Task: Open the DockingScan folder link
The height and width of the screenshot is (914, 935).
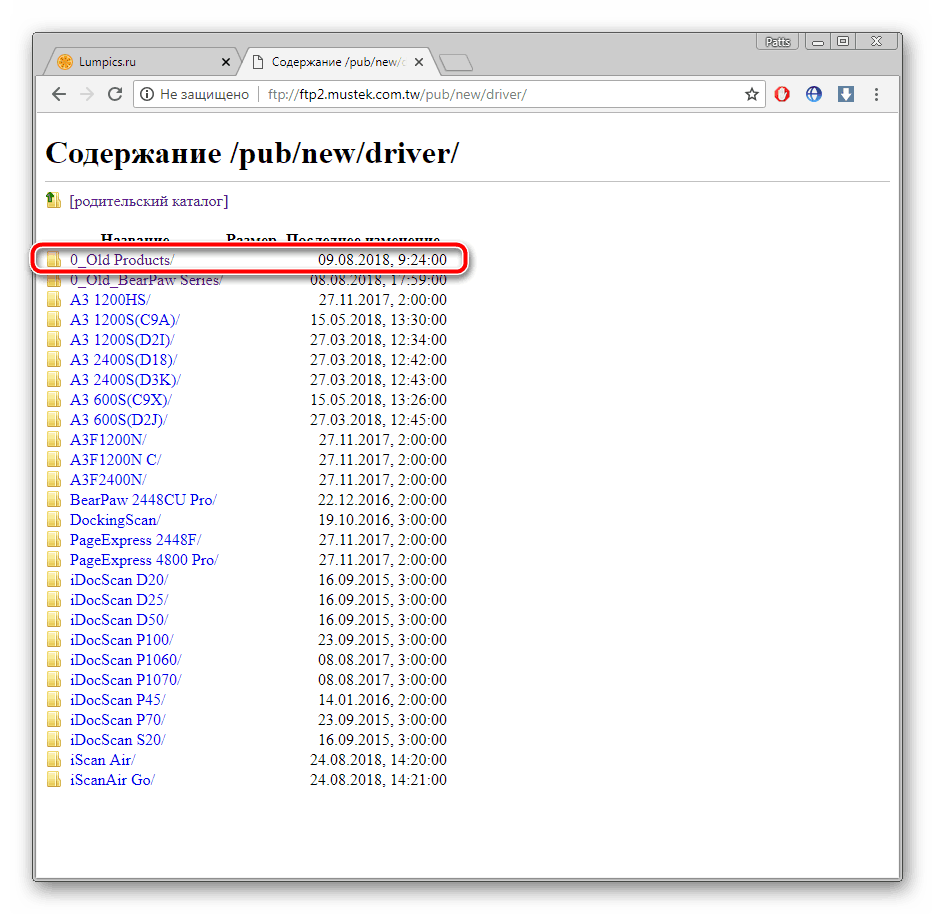Action: pos(114,520)
